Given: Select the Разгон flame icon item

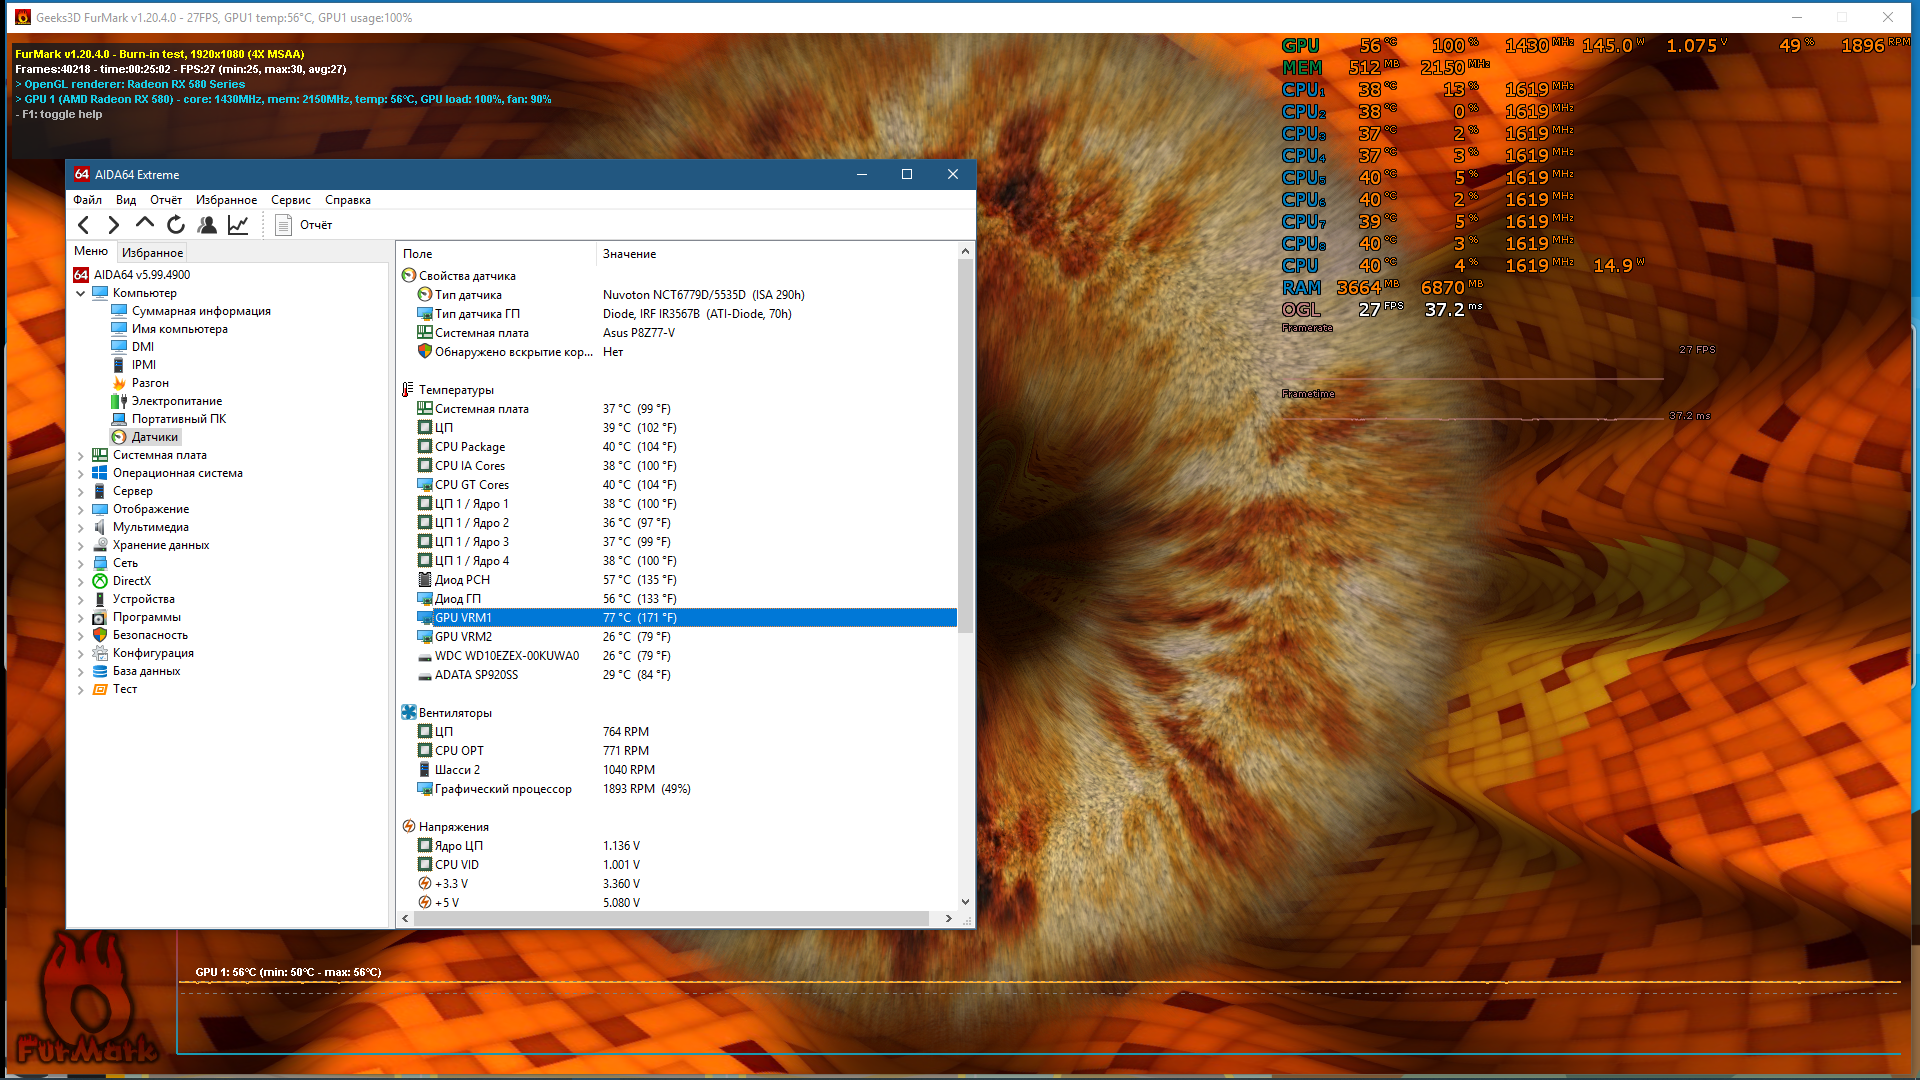Looking at the screenshot, I should (x=149, y=383).
